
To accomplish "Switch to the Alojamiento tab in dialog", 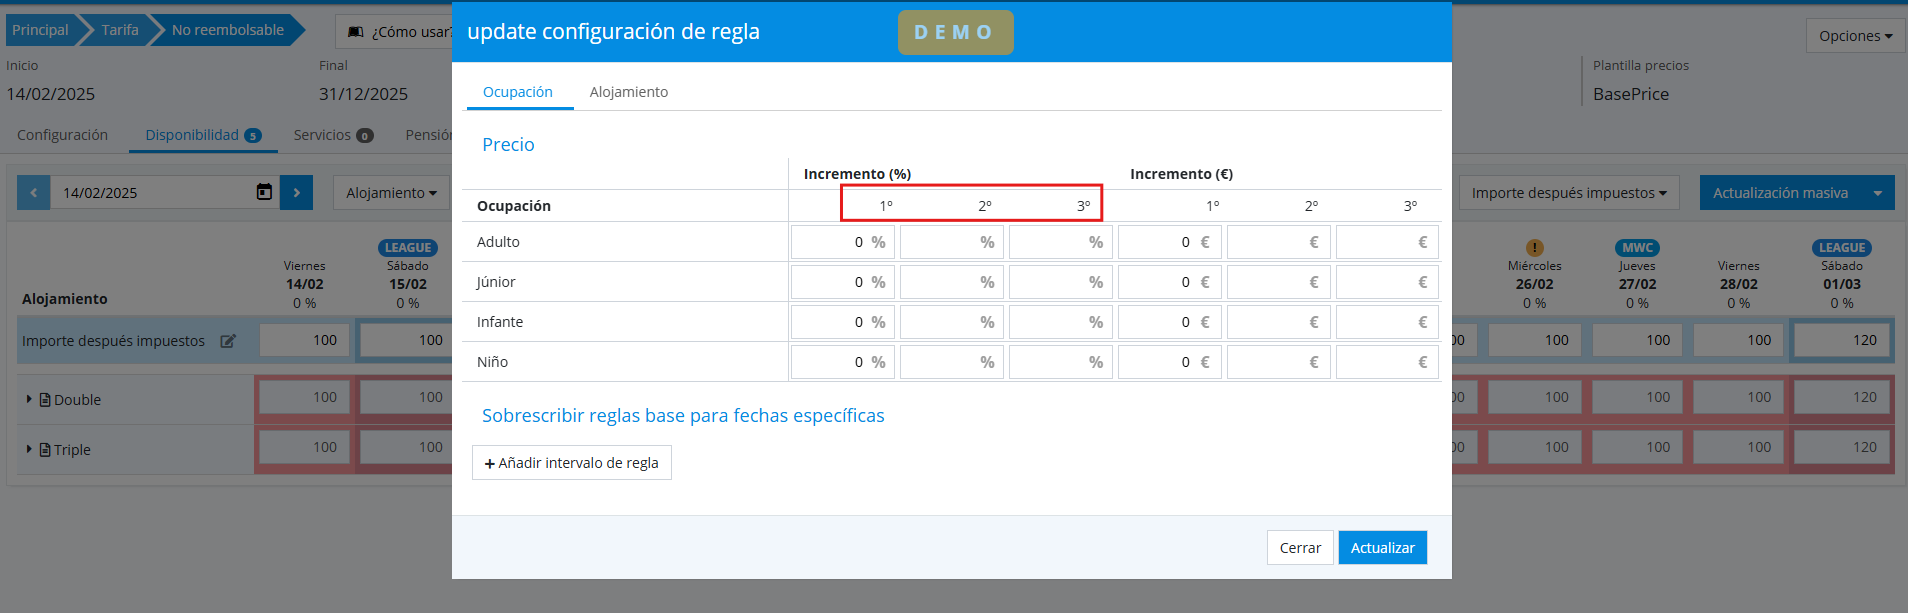I will (628, 92).
